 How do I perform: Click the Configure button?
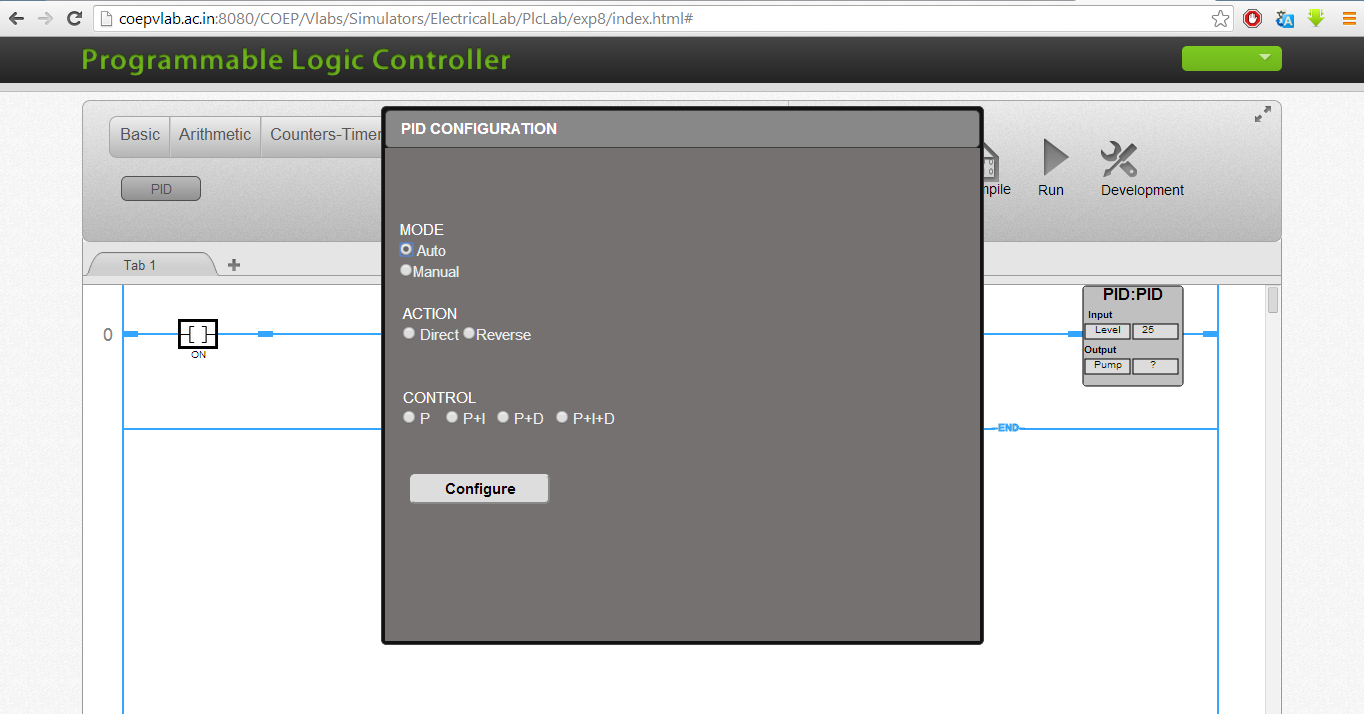[x=479, y=488]
